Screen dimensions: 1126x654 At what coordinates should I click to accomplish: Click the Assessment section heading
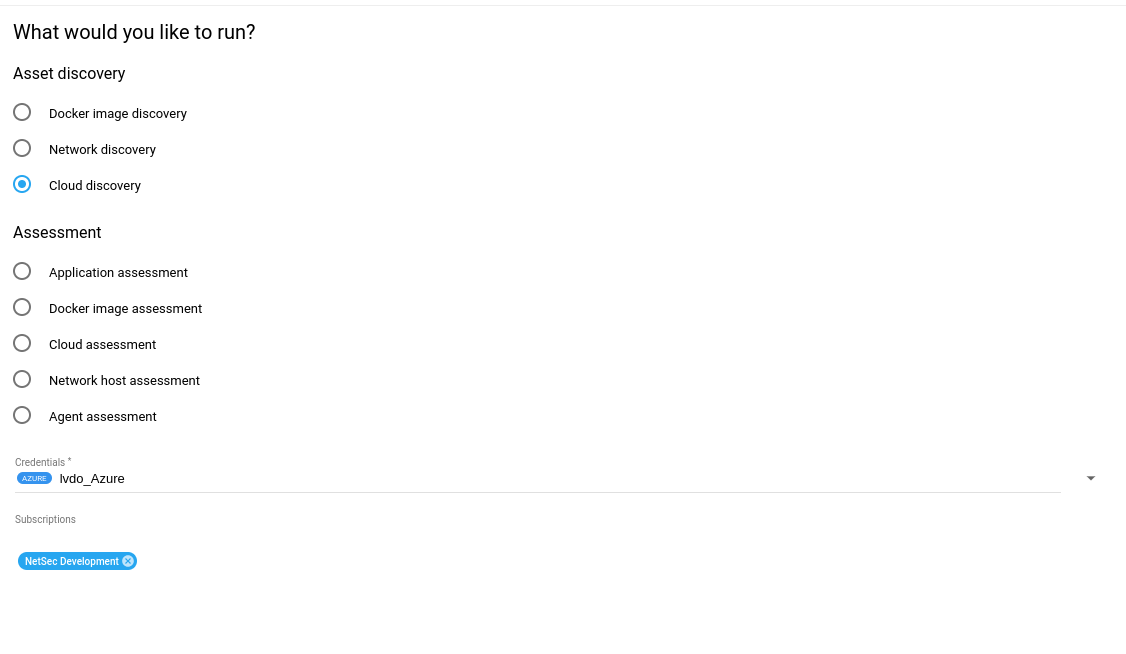(x=57, y=233)
